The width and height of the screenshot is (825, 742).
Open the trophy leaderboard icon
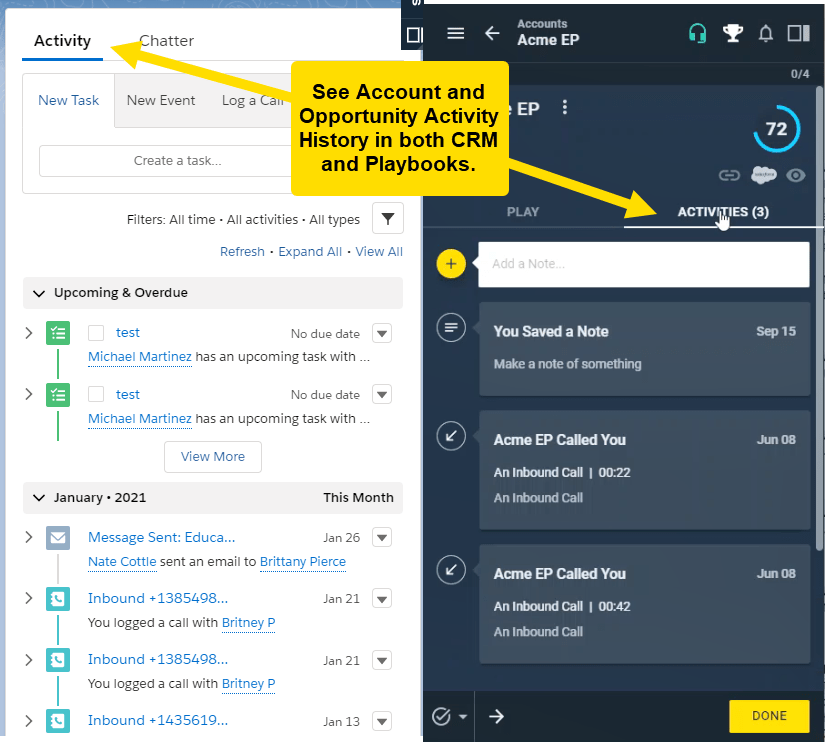(x=733, y=32)
